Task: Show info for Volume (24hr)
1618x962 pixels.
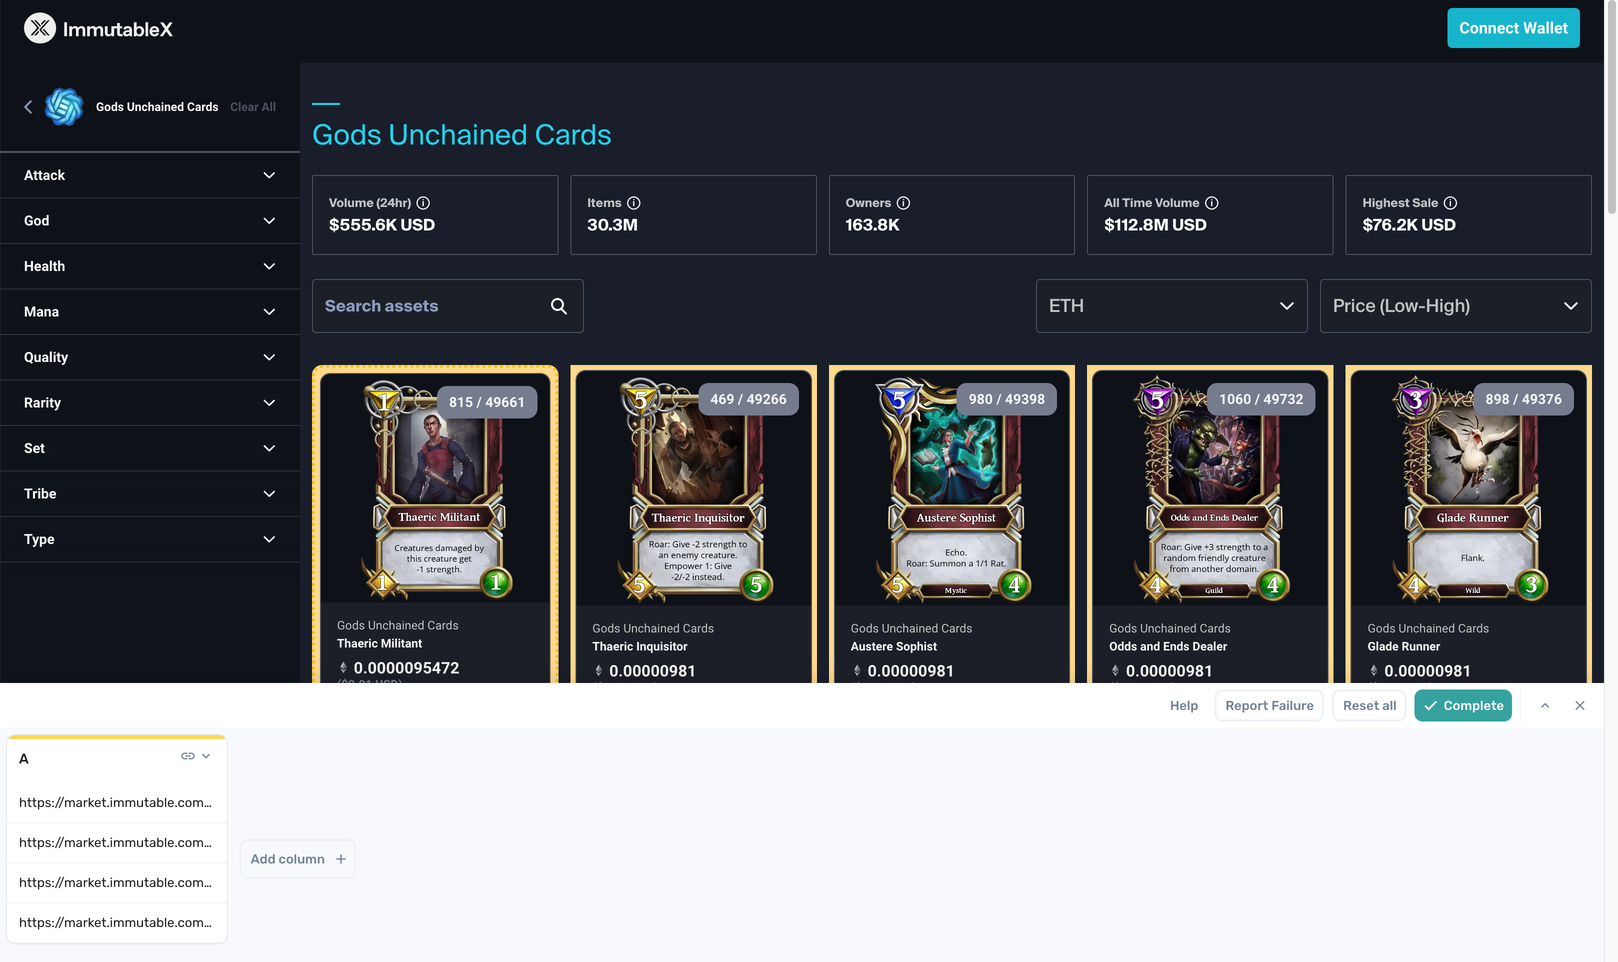Action: pos(423,203)
